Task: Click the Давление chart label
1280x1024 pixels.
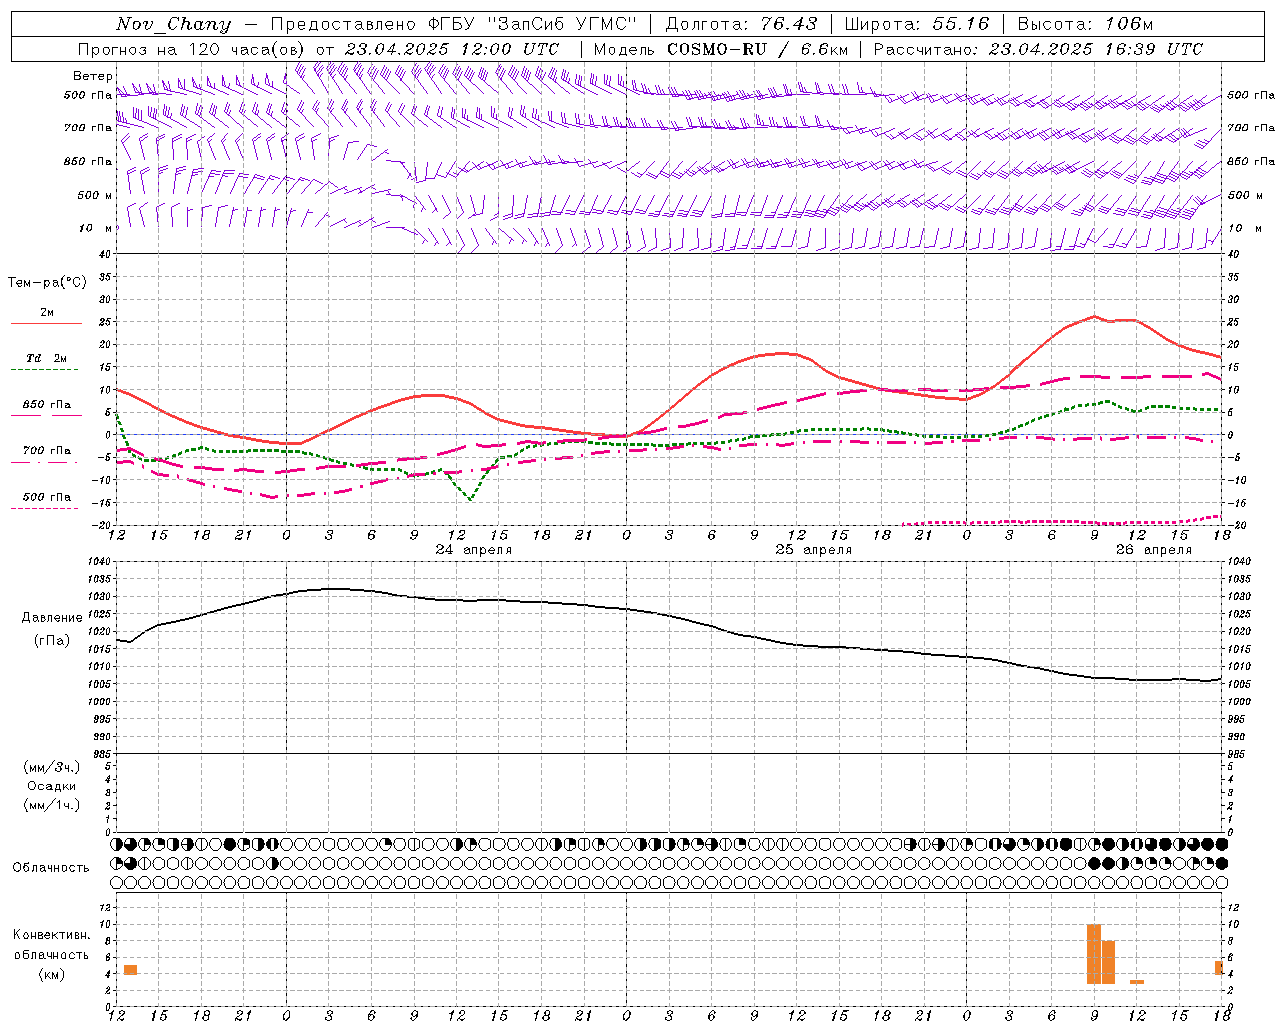Action: (52, 618)
